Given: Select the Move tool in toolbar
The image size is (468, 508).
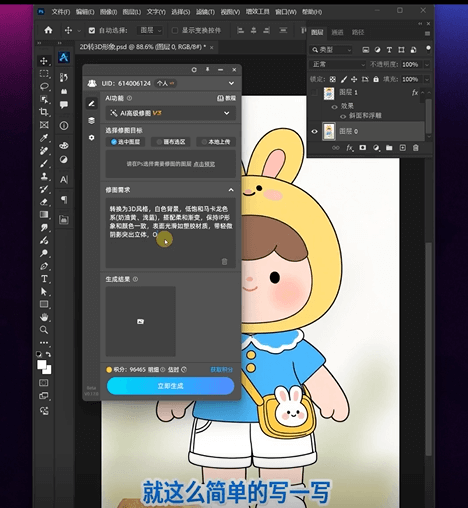Looking at the screenshot, I should point(44,61).
